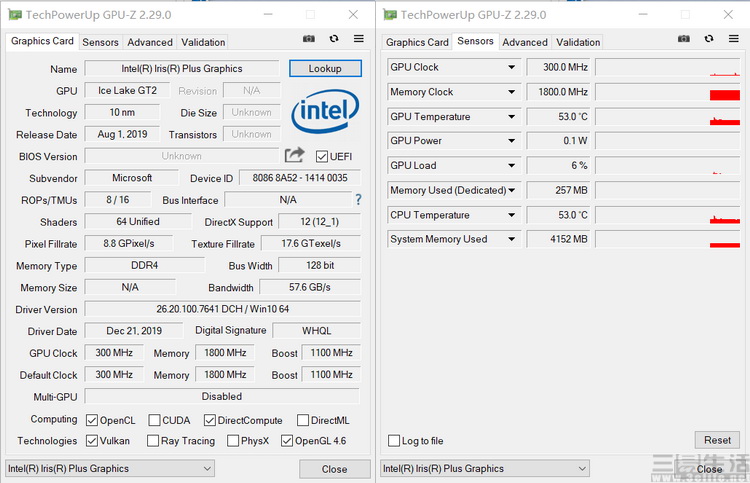Viewport: 750px width, 483px height.
Task: Toggle the CUDA checkbox
Action: [154, 420]
